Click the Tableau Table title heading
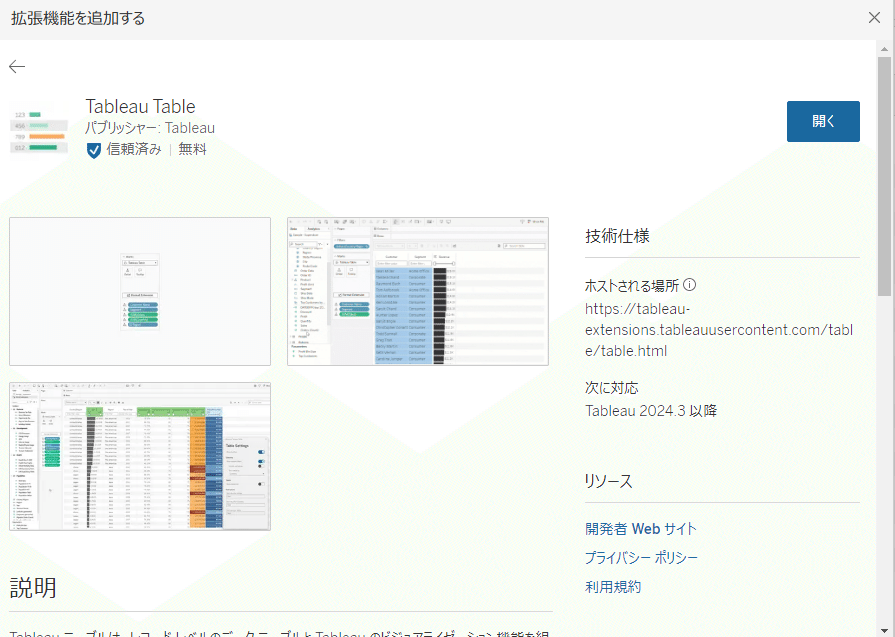 tap(140, 107)
